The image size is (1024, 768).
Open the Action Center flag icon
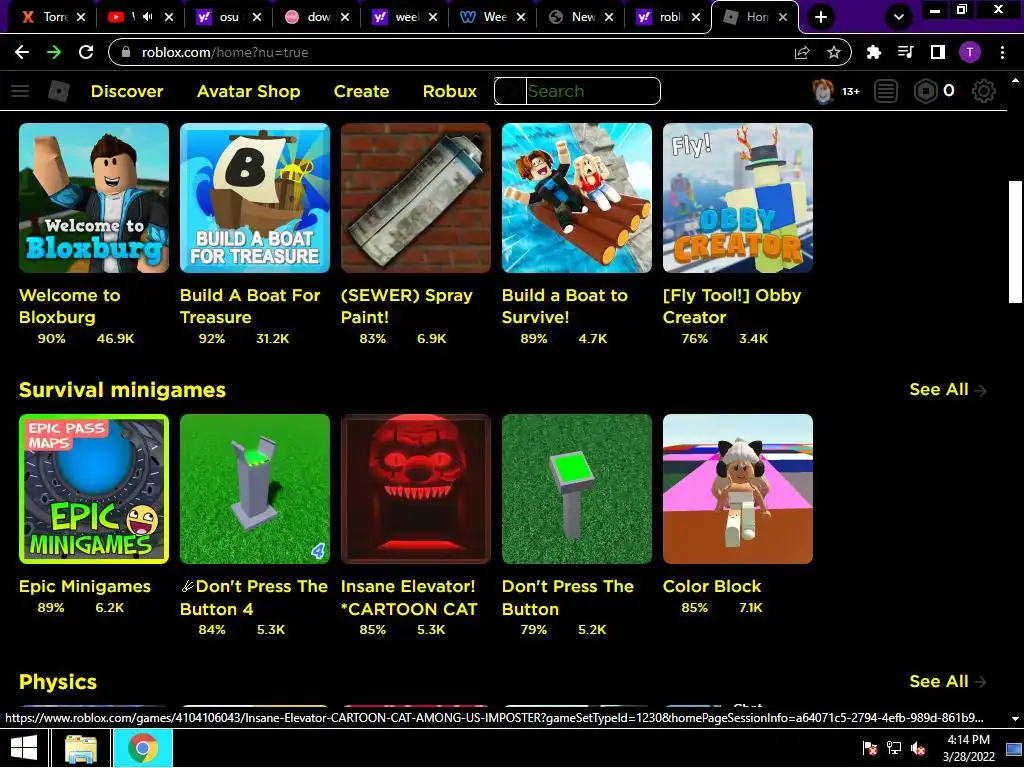(869, 748)
